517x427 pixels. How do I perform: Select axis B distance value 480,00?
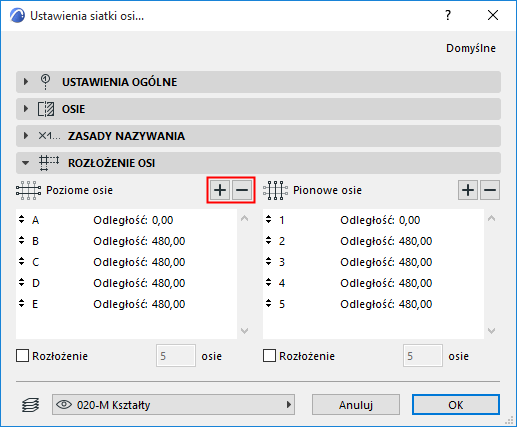click(x=169, y=241)
